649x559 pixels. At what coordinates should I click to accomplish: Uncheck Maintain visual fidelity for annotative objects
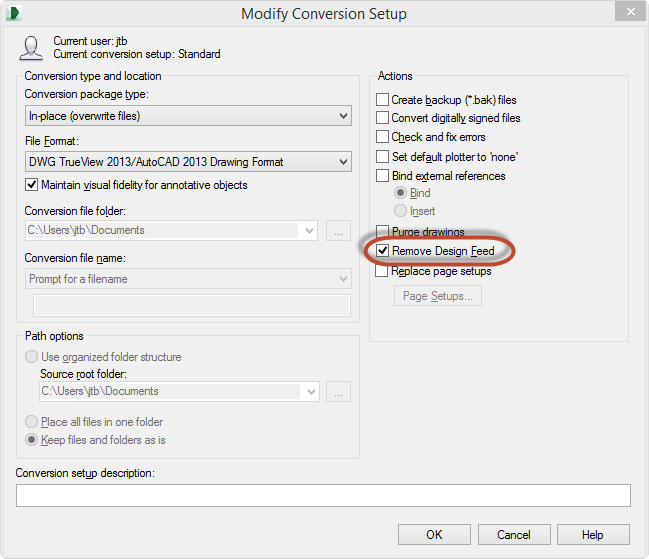point(31,185)
